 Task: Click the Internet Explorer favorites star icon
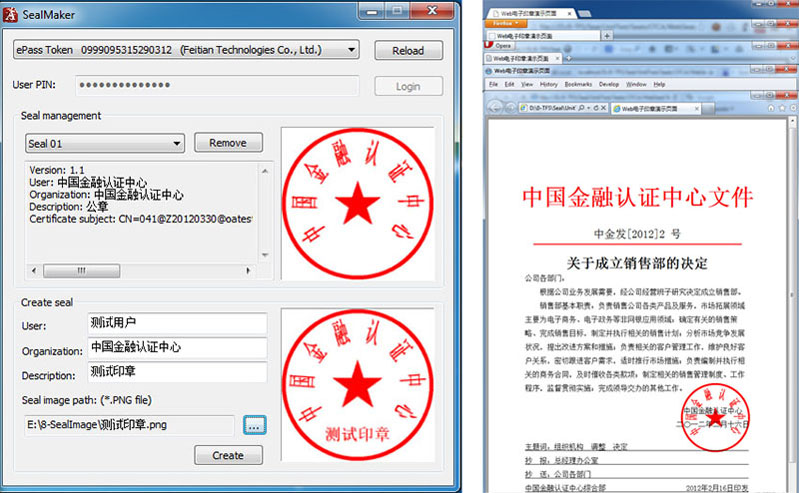tap(782, 108)
